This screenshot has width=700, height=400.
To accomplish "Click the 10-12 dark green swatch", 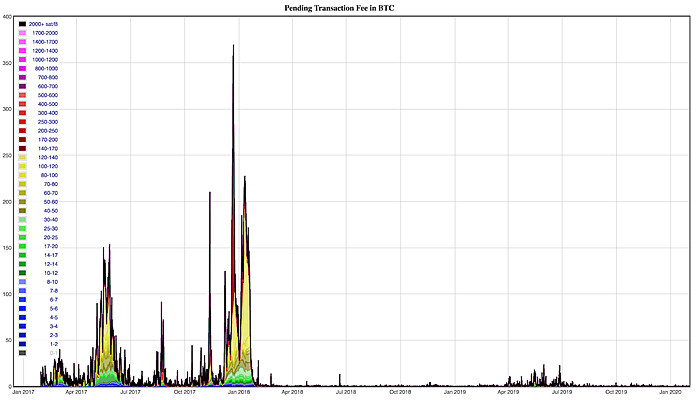I will [x=22, y=273].
